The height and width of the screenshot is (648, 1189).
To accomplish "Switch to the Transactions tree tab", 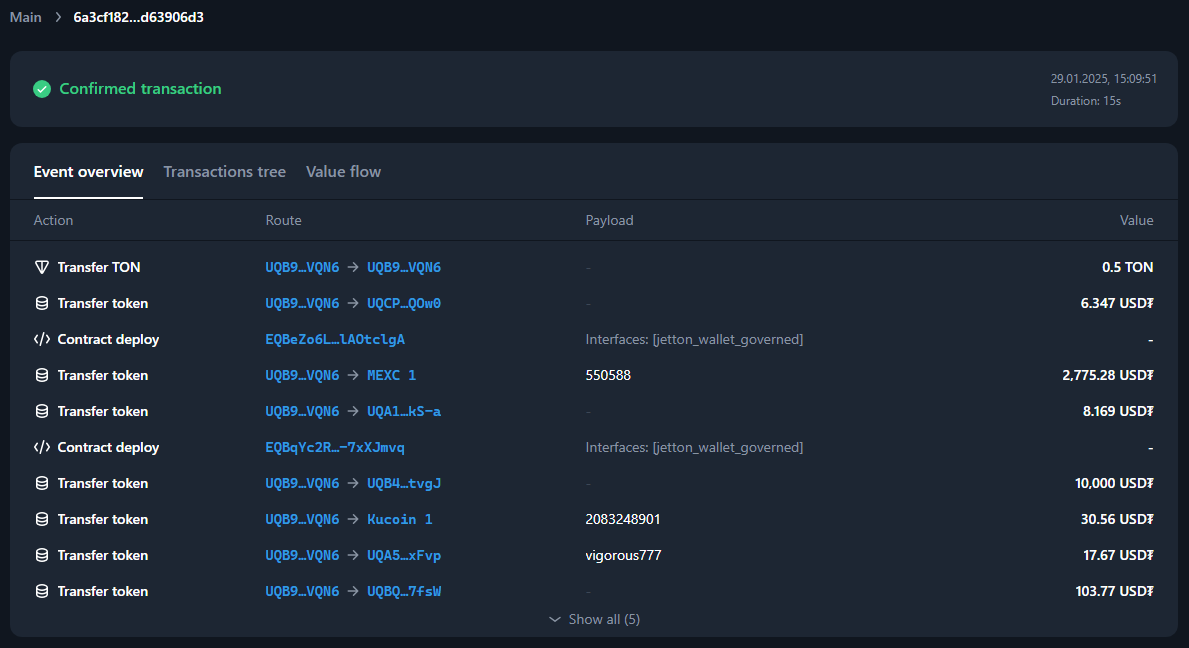I will pyautogui.click(x=224, y=172).
